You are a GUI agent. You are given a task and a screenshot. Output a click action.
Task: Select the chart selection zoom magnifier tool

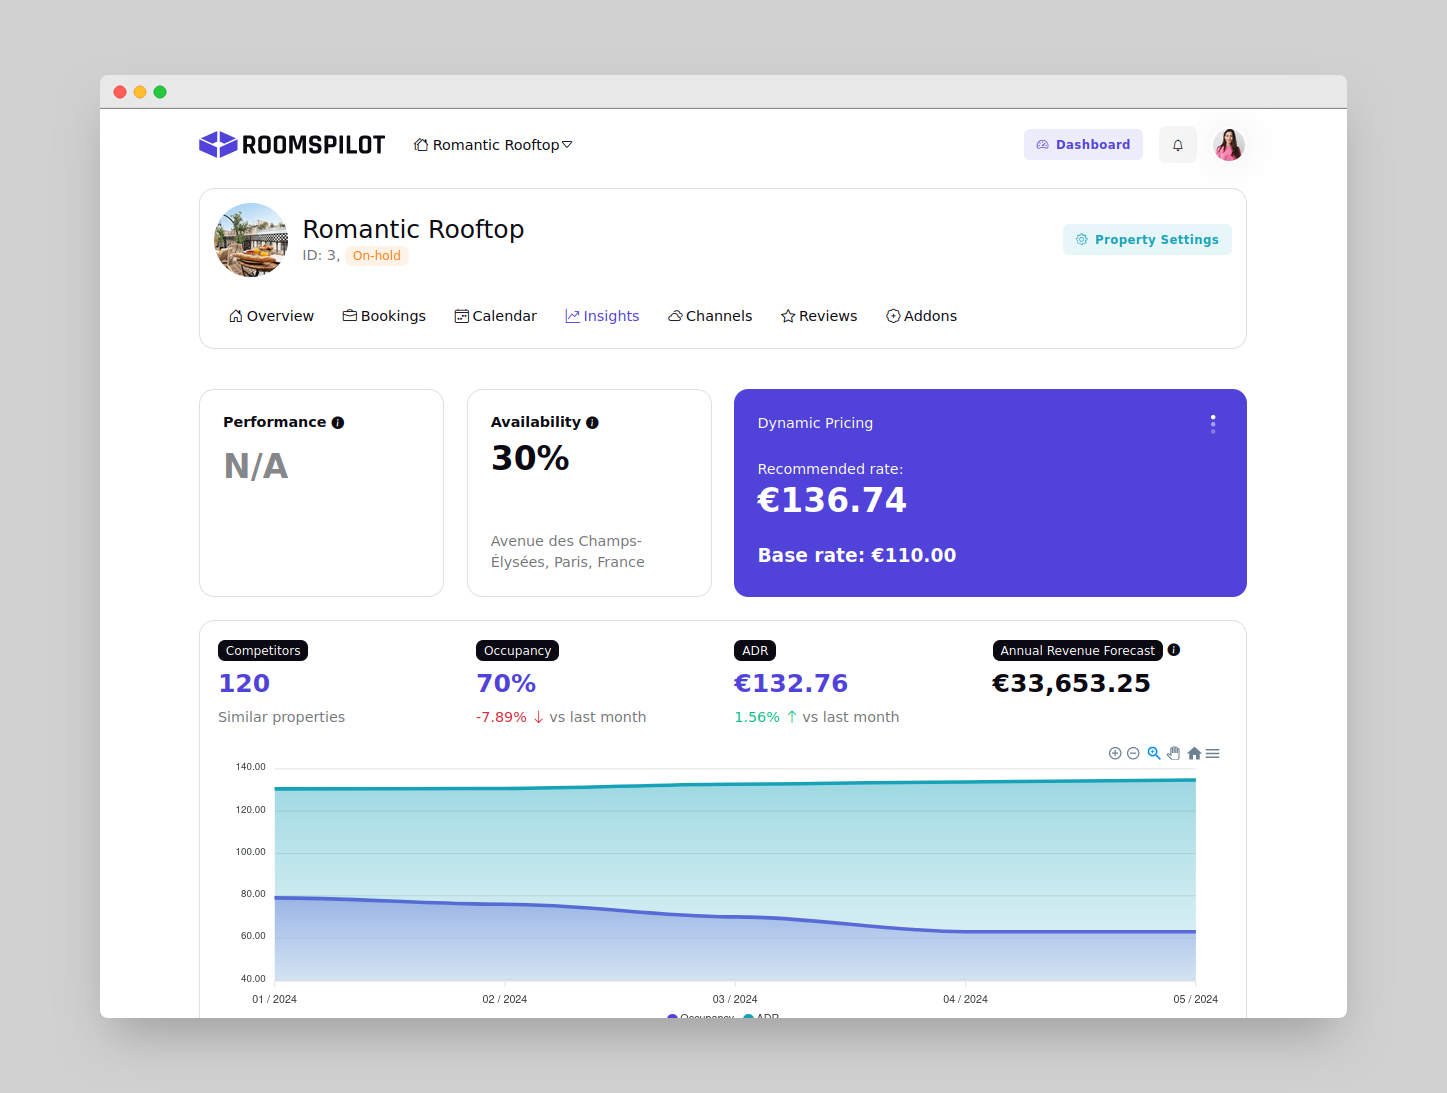1154,753
